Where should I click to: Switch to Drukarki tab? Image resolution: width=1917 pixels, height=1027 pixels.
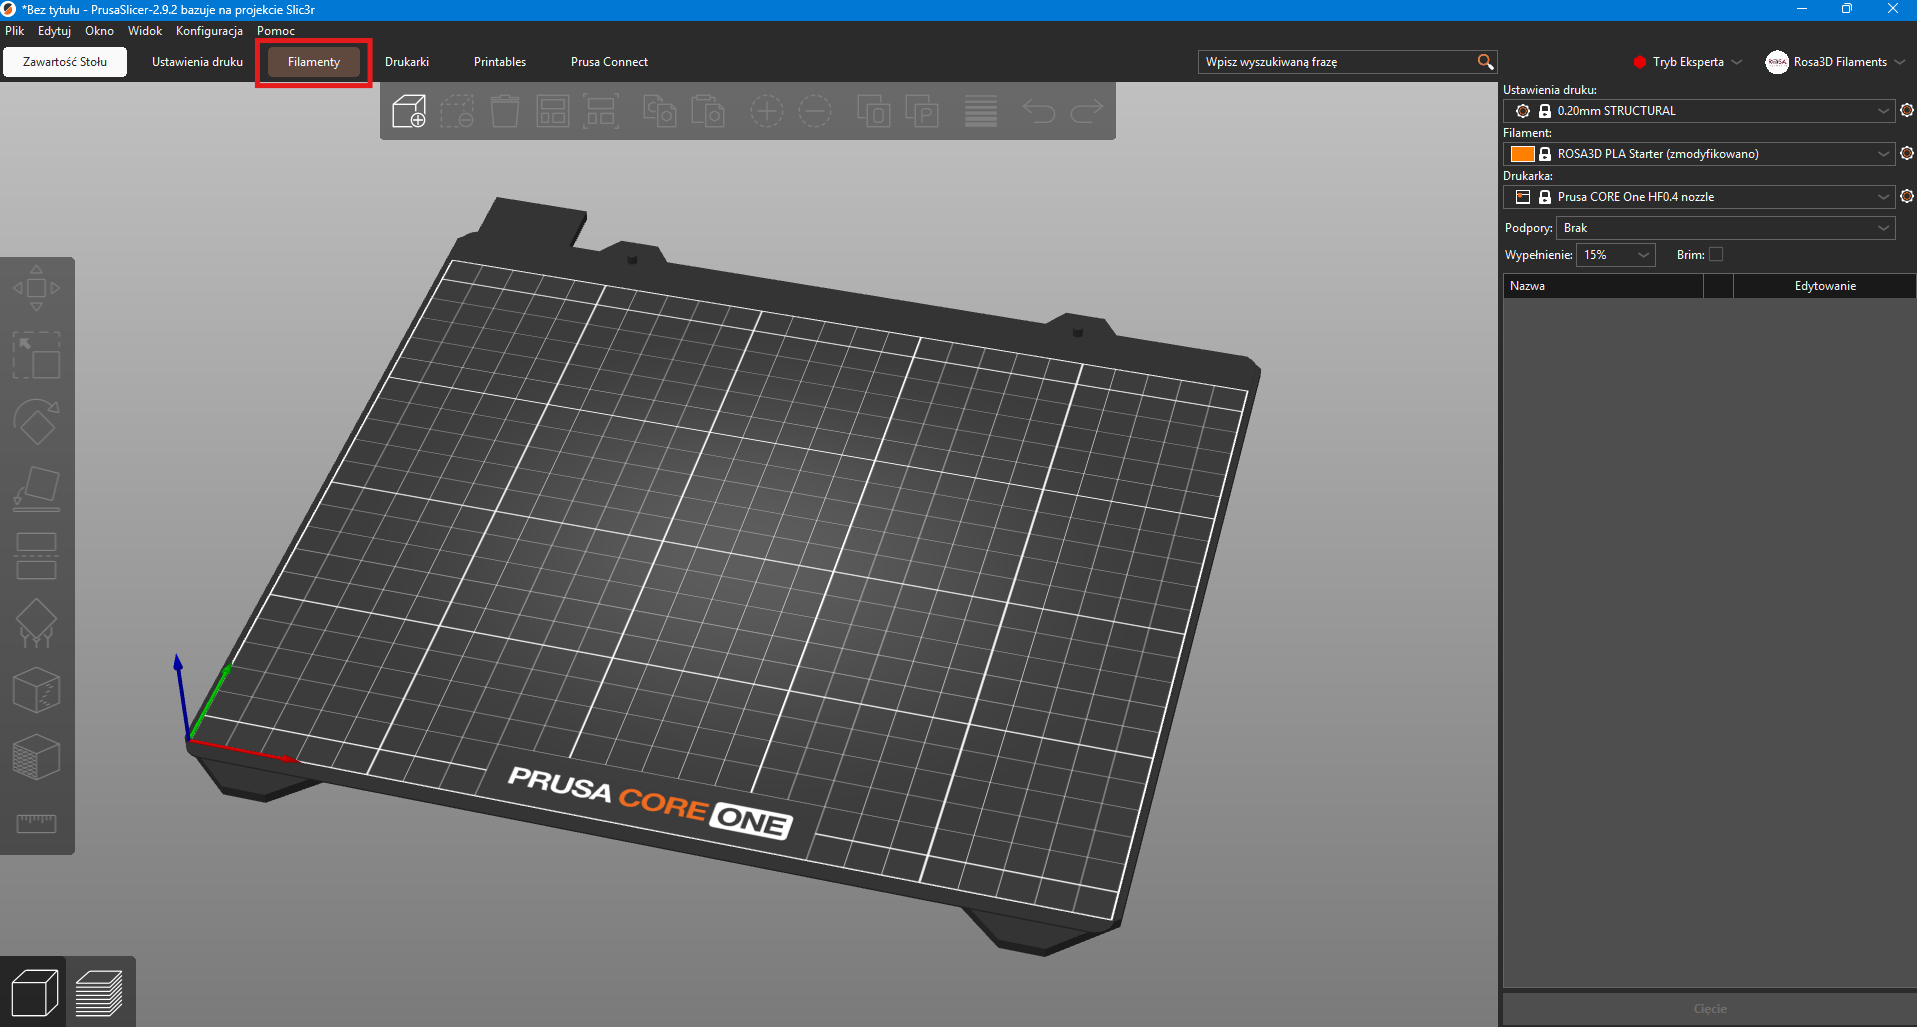(x=407, y=62)
